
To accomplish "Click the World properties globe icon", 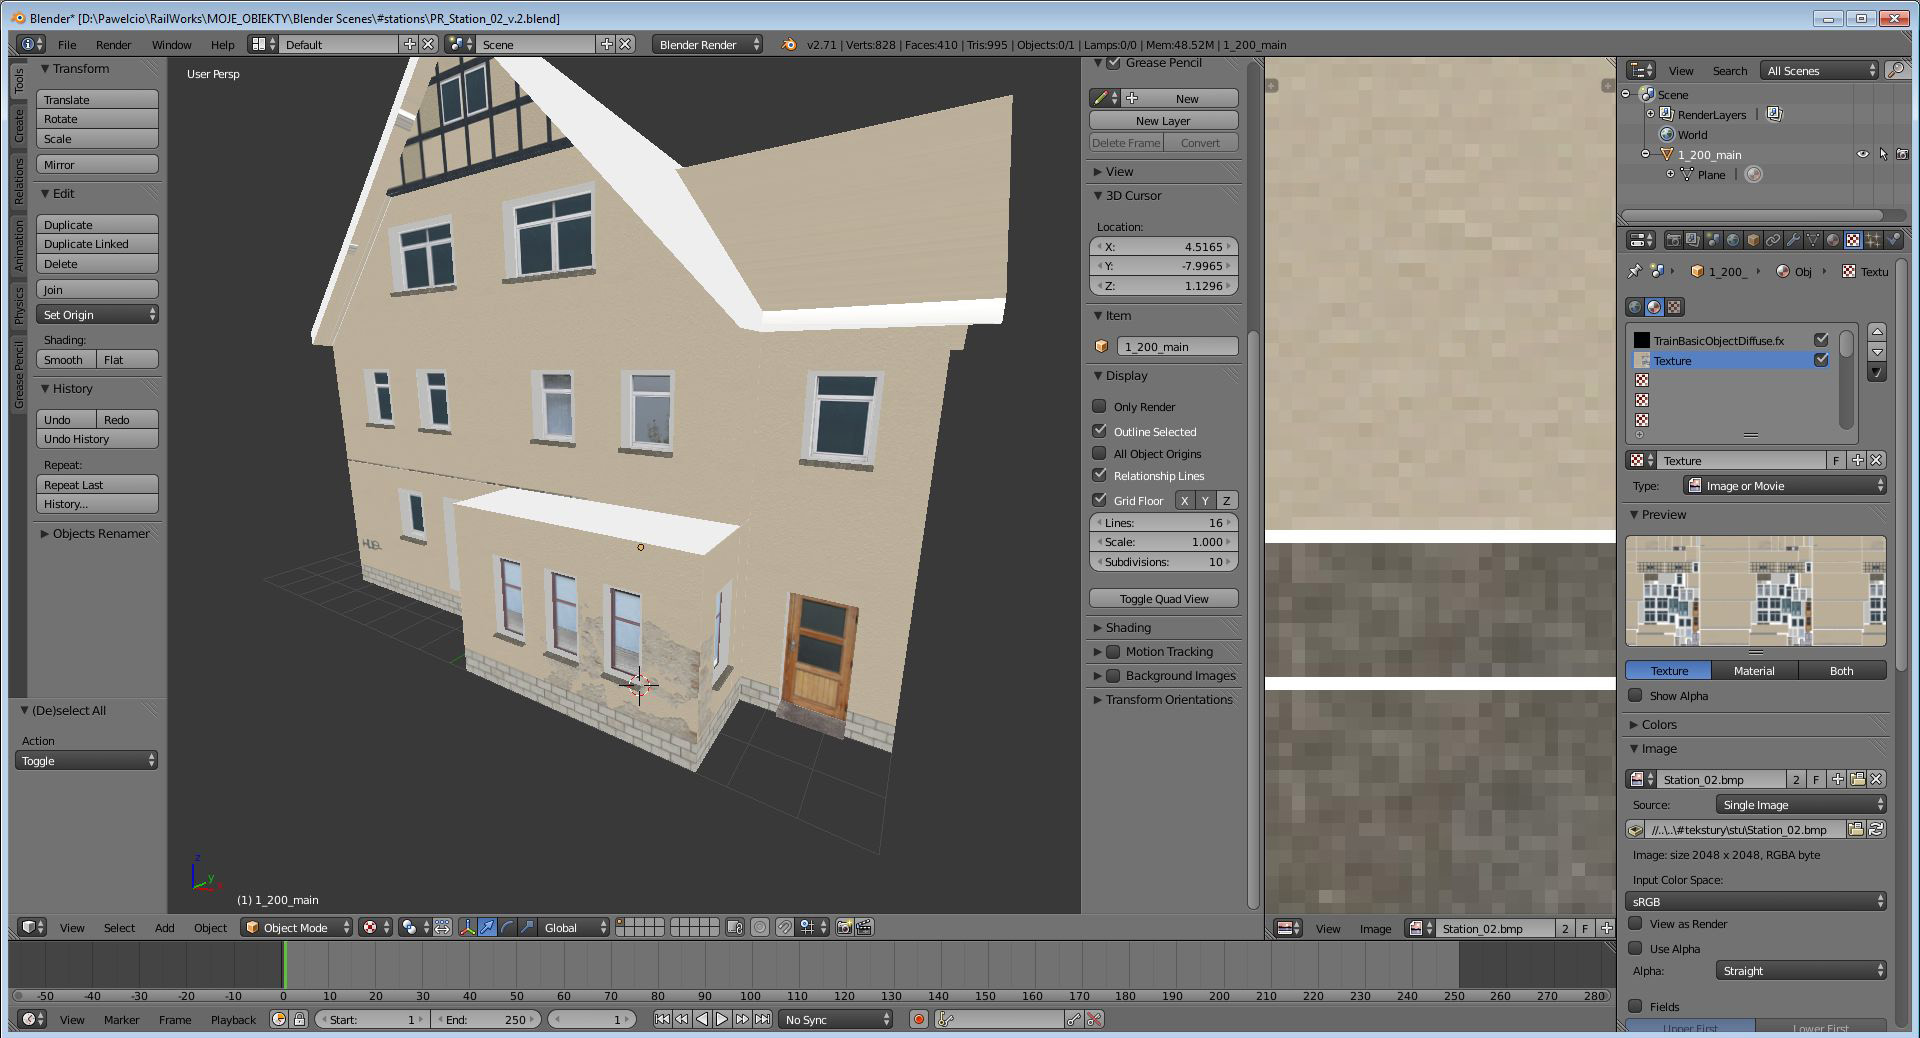I will (1732, 240).
